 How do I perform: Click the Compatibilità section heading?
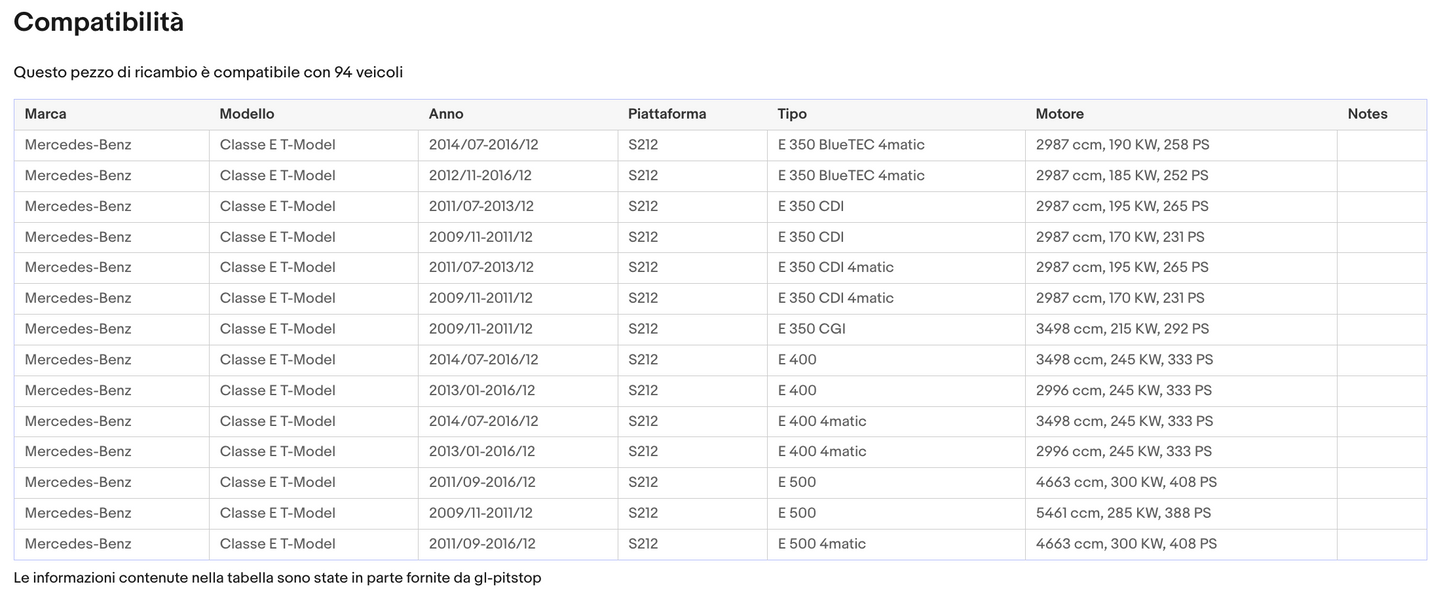99,22
